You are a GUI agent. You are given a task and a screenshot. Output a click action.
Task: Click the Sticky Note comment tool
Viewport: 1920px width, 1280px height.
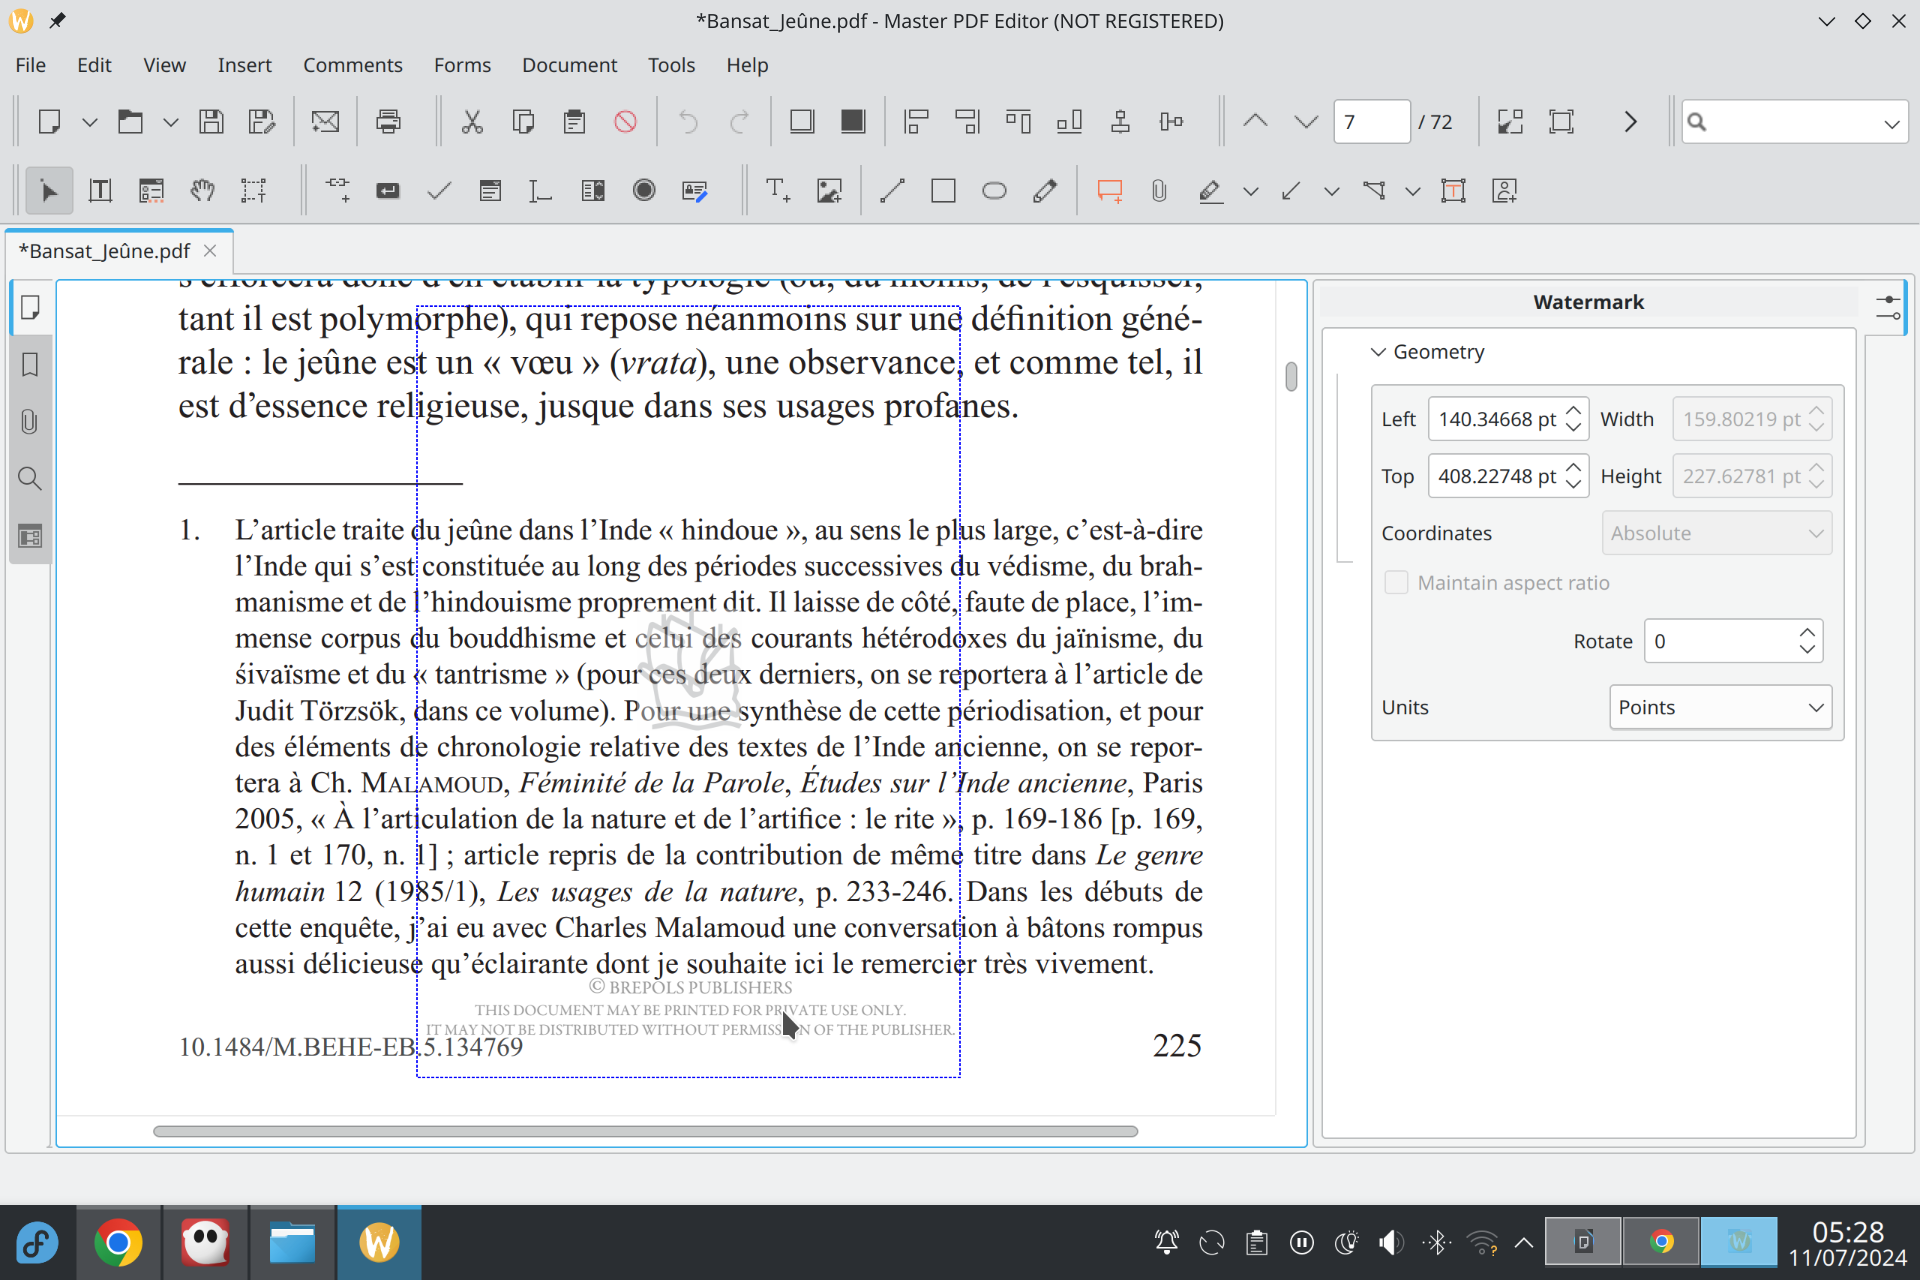[1109, 191]
